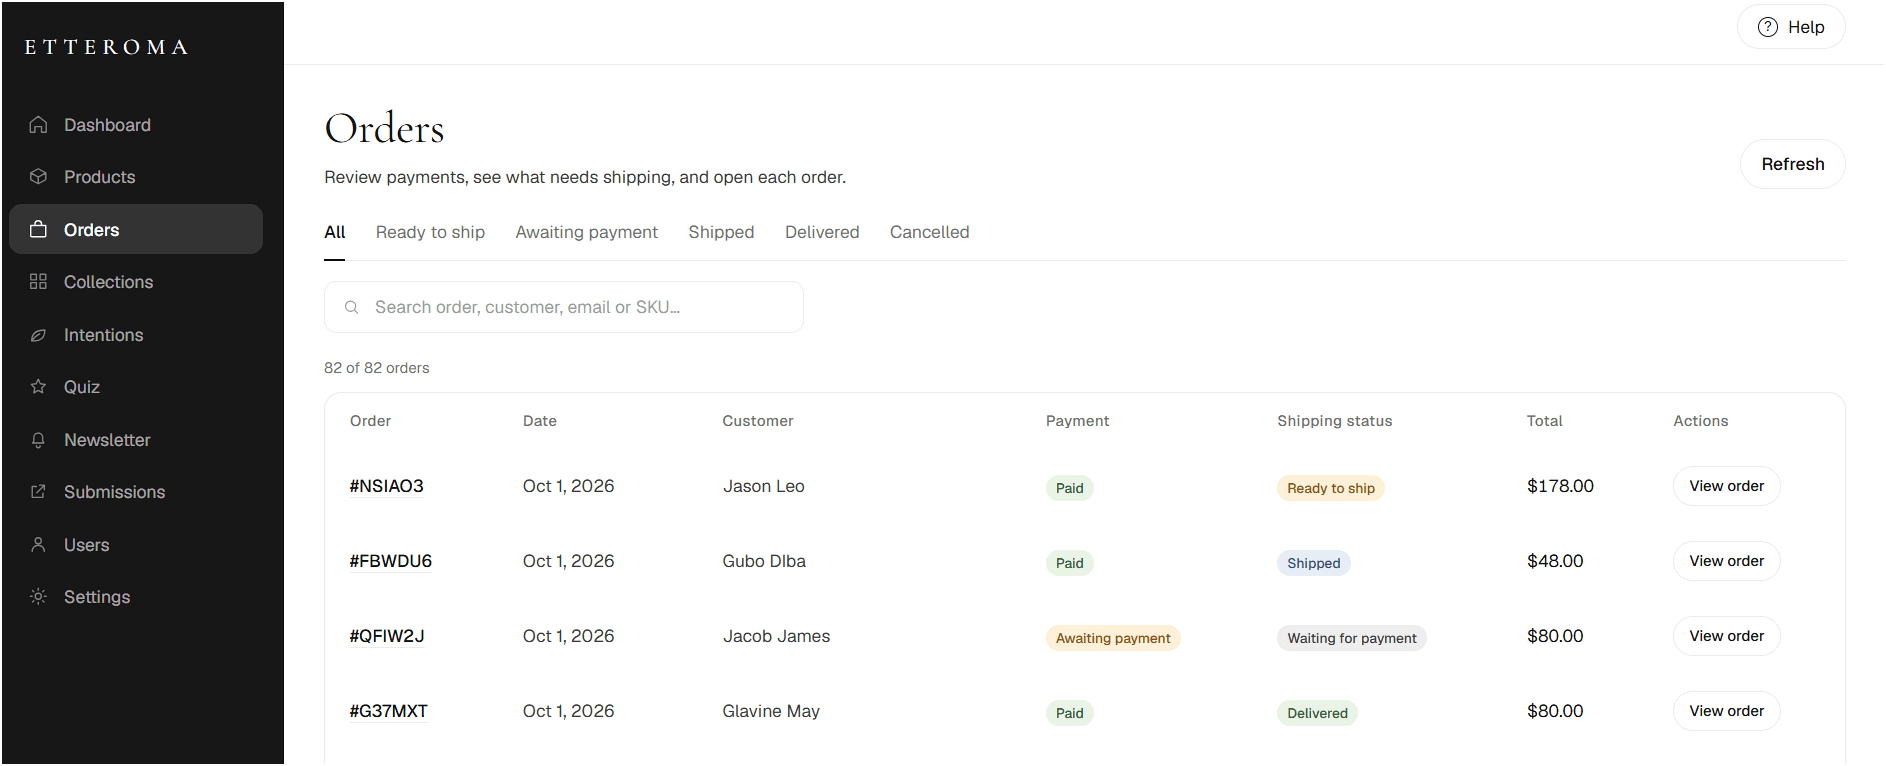Open order link #NSIAO3
This screenshot has height=766, width=1886.
click(x=387, y=486)
